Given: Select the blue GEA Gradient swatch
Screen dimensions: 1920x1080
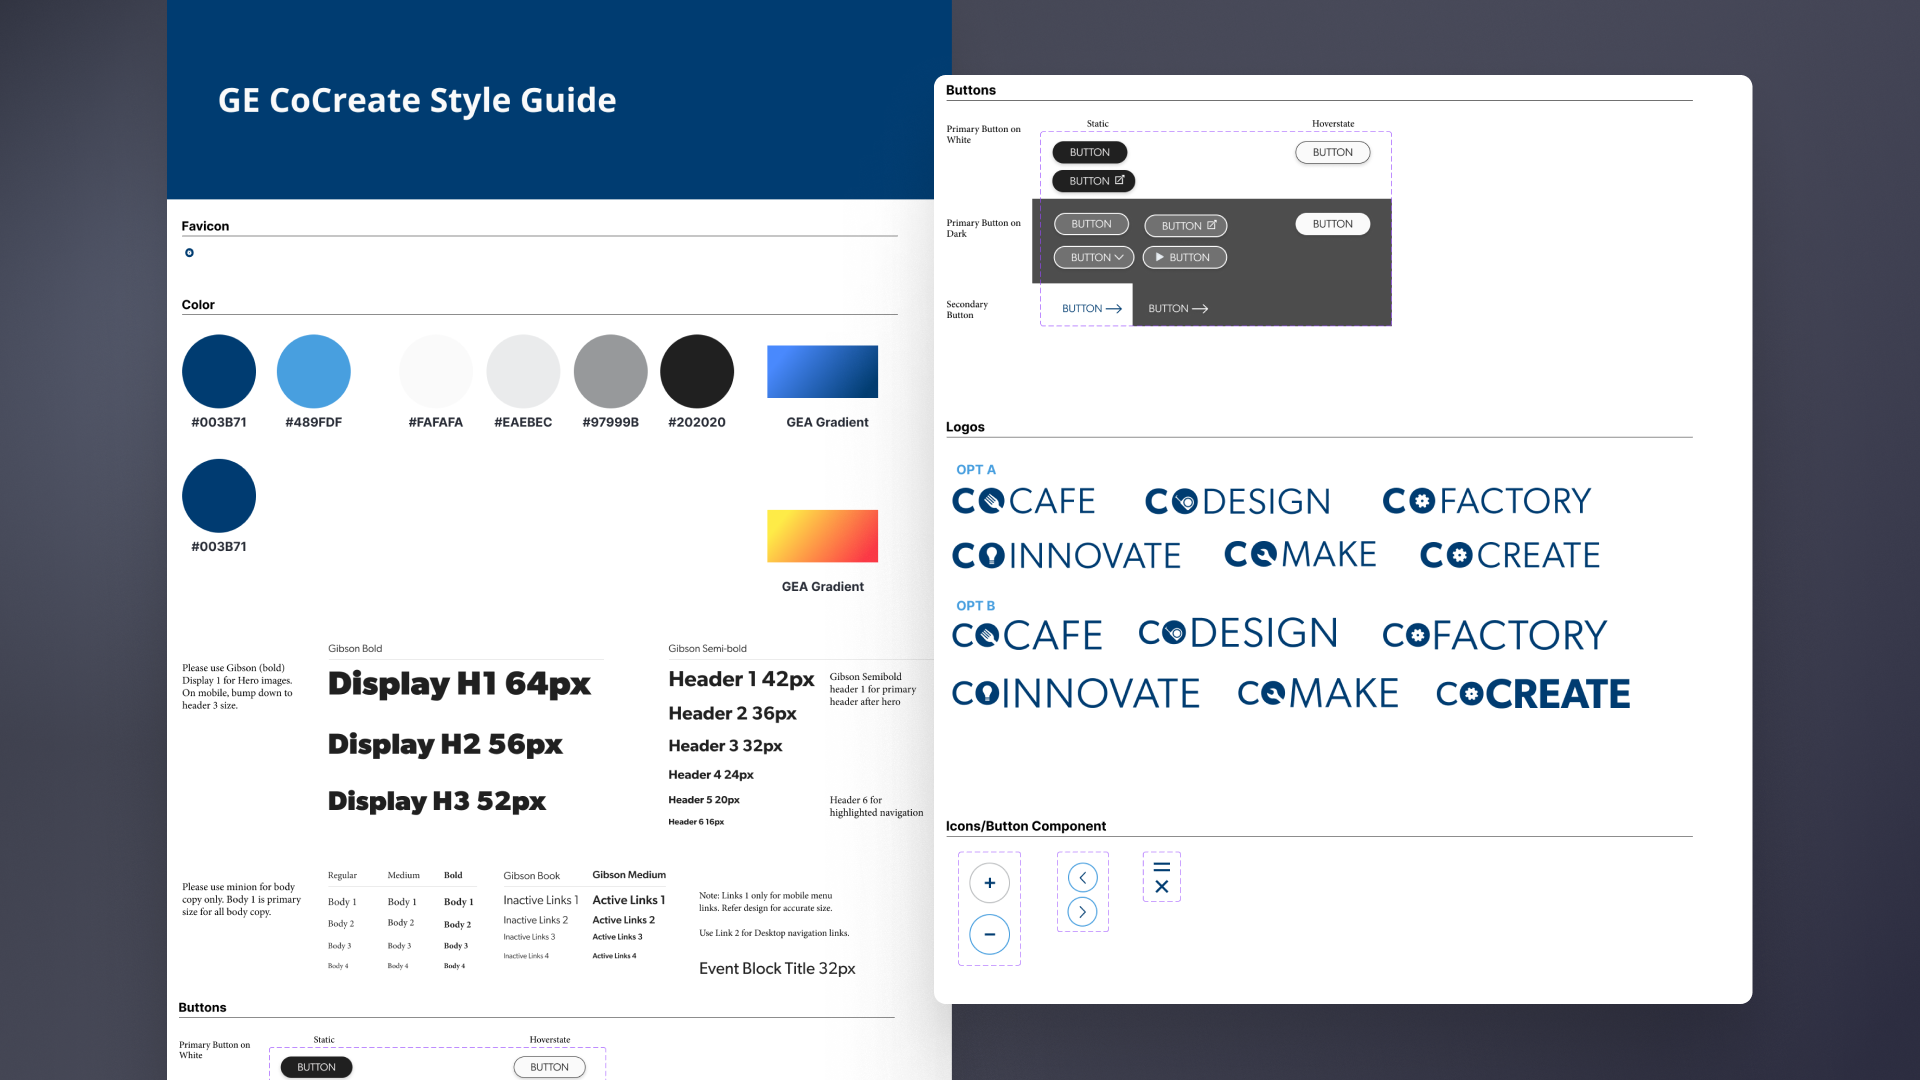Looking at the screenshot, I should pos(823,372).
